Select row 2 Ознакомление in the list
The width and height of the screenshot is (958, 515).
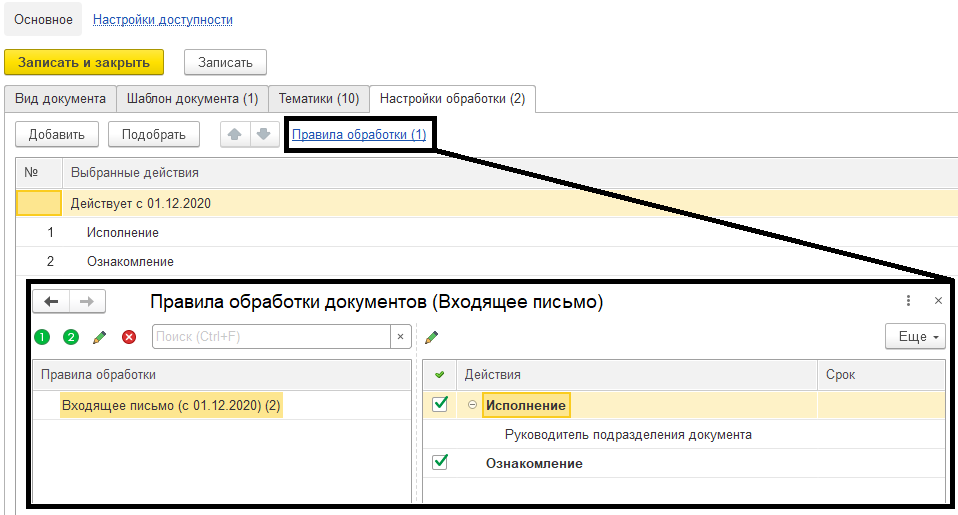(487, 261)
